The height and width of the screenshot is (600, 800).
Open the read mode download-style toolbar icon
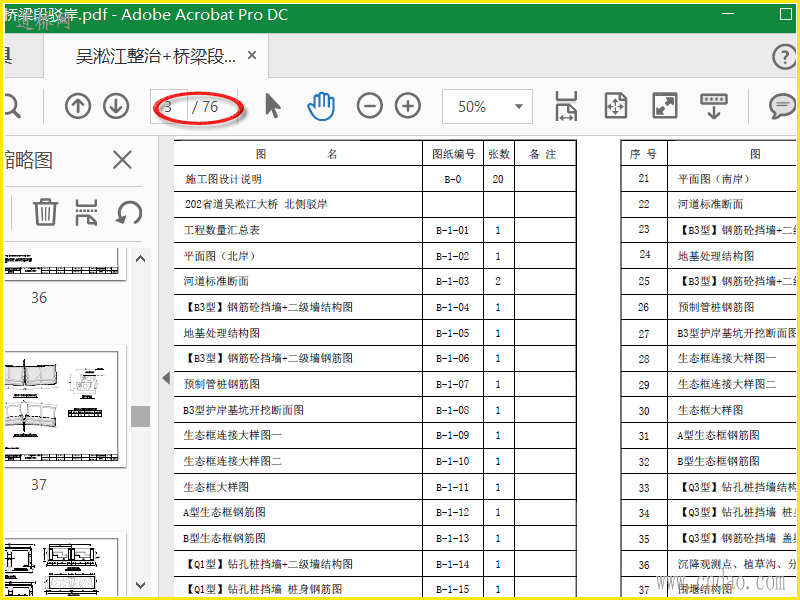pyautogui.click(x=714, y=106)
